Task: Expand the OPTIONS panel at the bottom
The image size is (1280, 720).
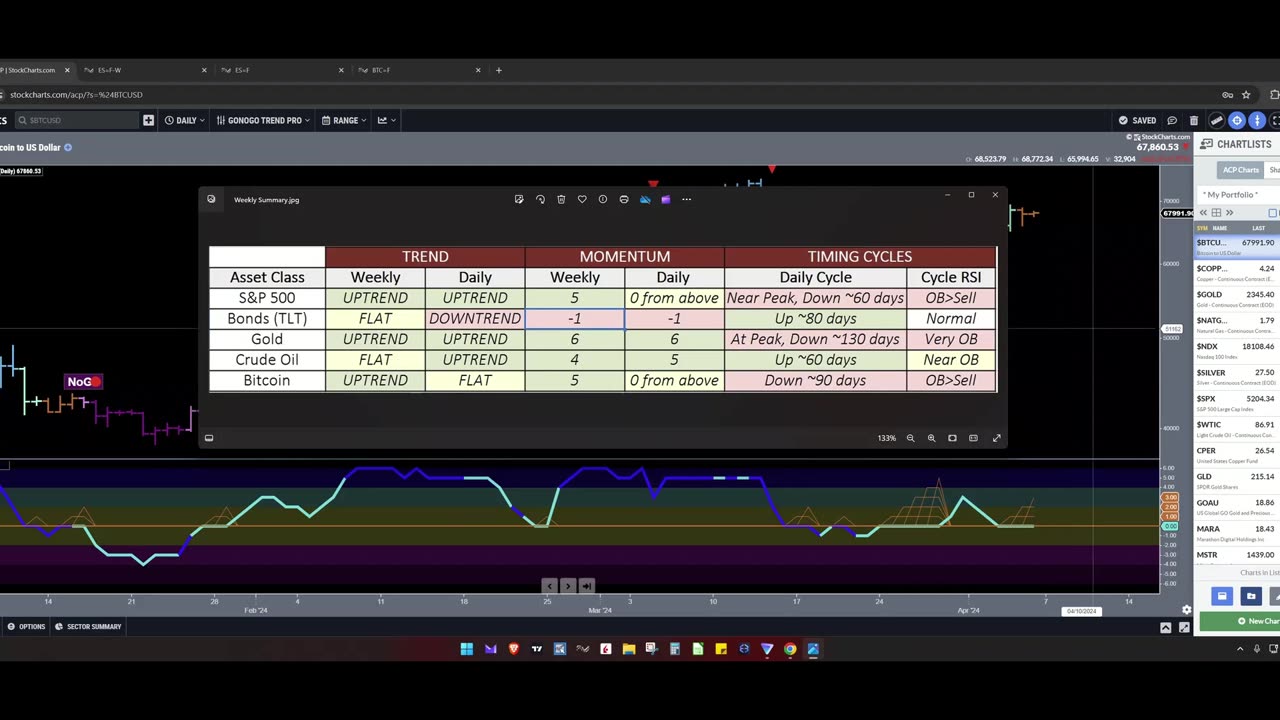Action: click(x=26, y=627)
